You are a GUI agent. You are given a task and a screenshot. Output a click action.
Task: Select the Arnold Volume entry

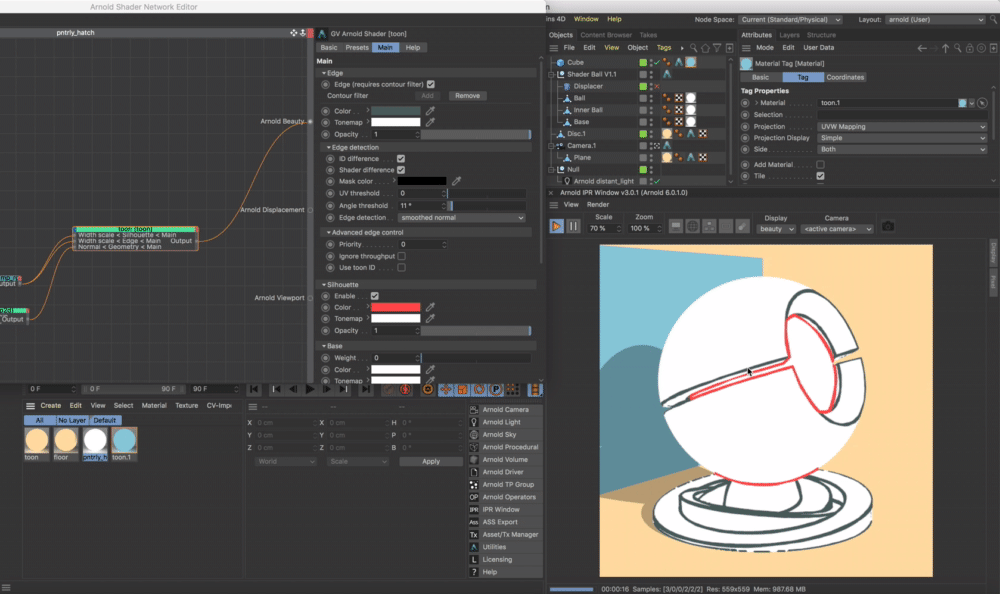505,459
